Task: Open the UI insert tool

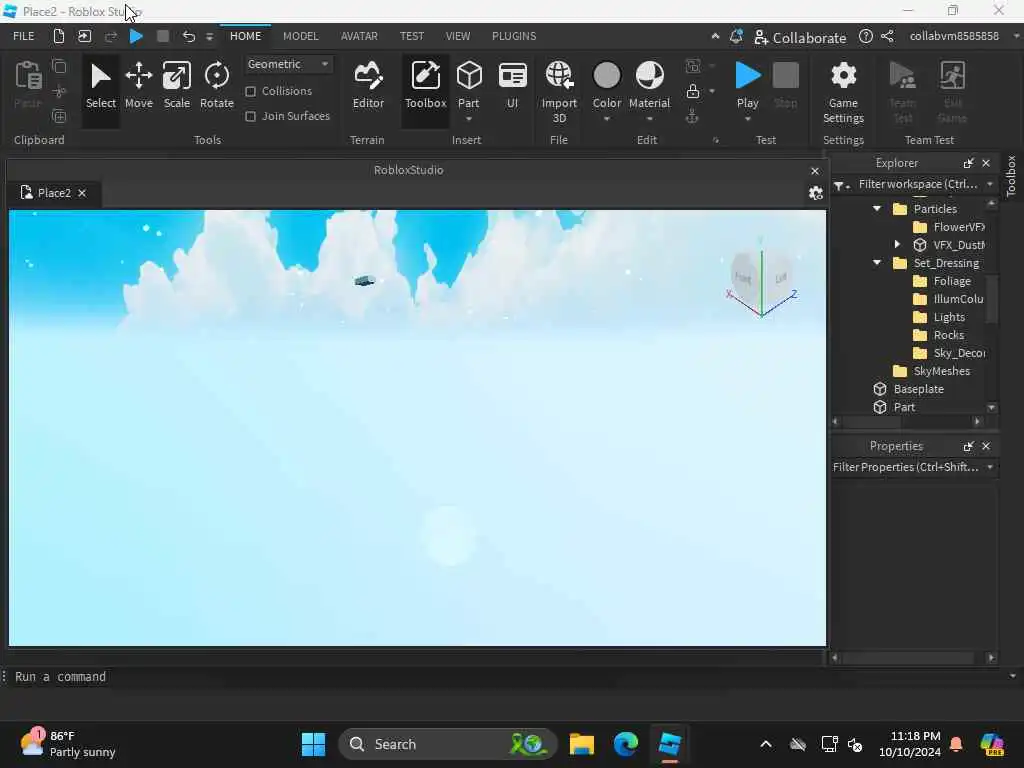Action: pos(512,86)
